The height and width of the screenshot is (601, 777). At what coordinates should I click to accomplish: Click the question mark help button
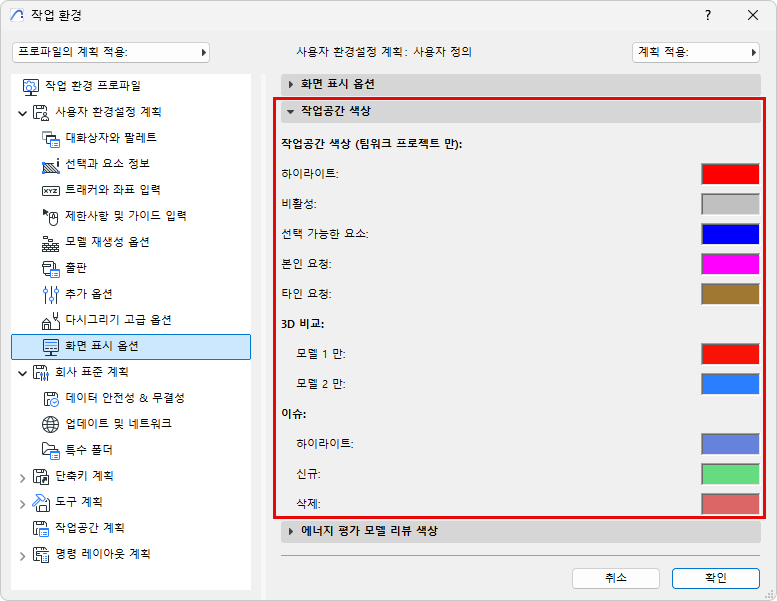(708, 15)
